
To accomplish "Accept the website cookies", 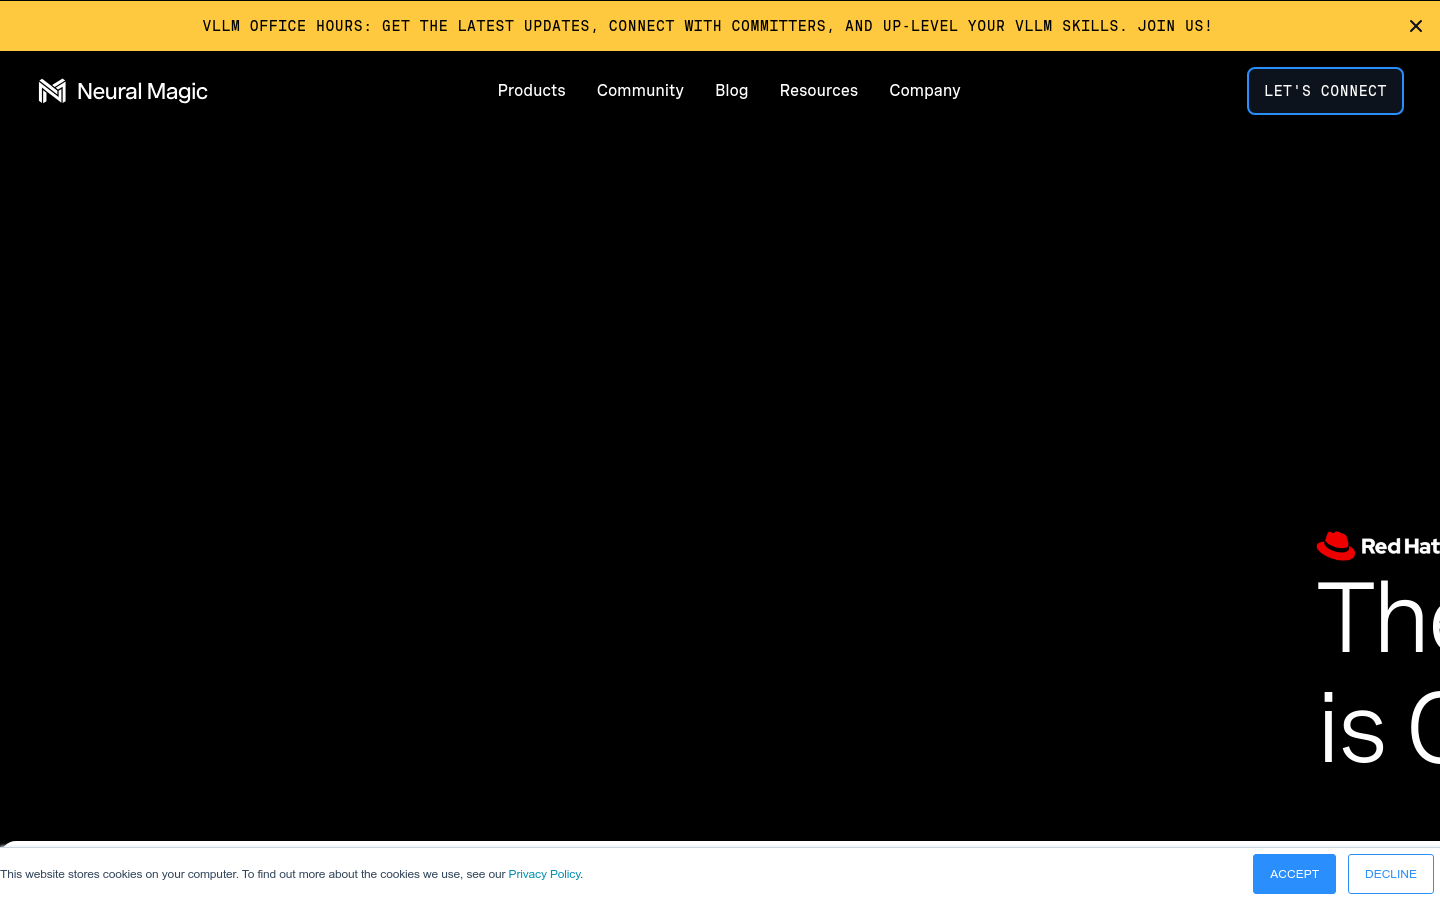I will click(x=1294, y=874).
